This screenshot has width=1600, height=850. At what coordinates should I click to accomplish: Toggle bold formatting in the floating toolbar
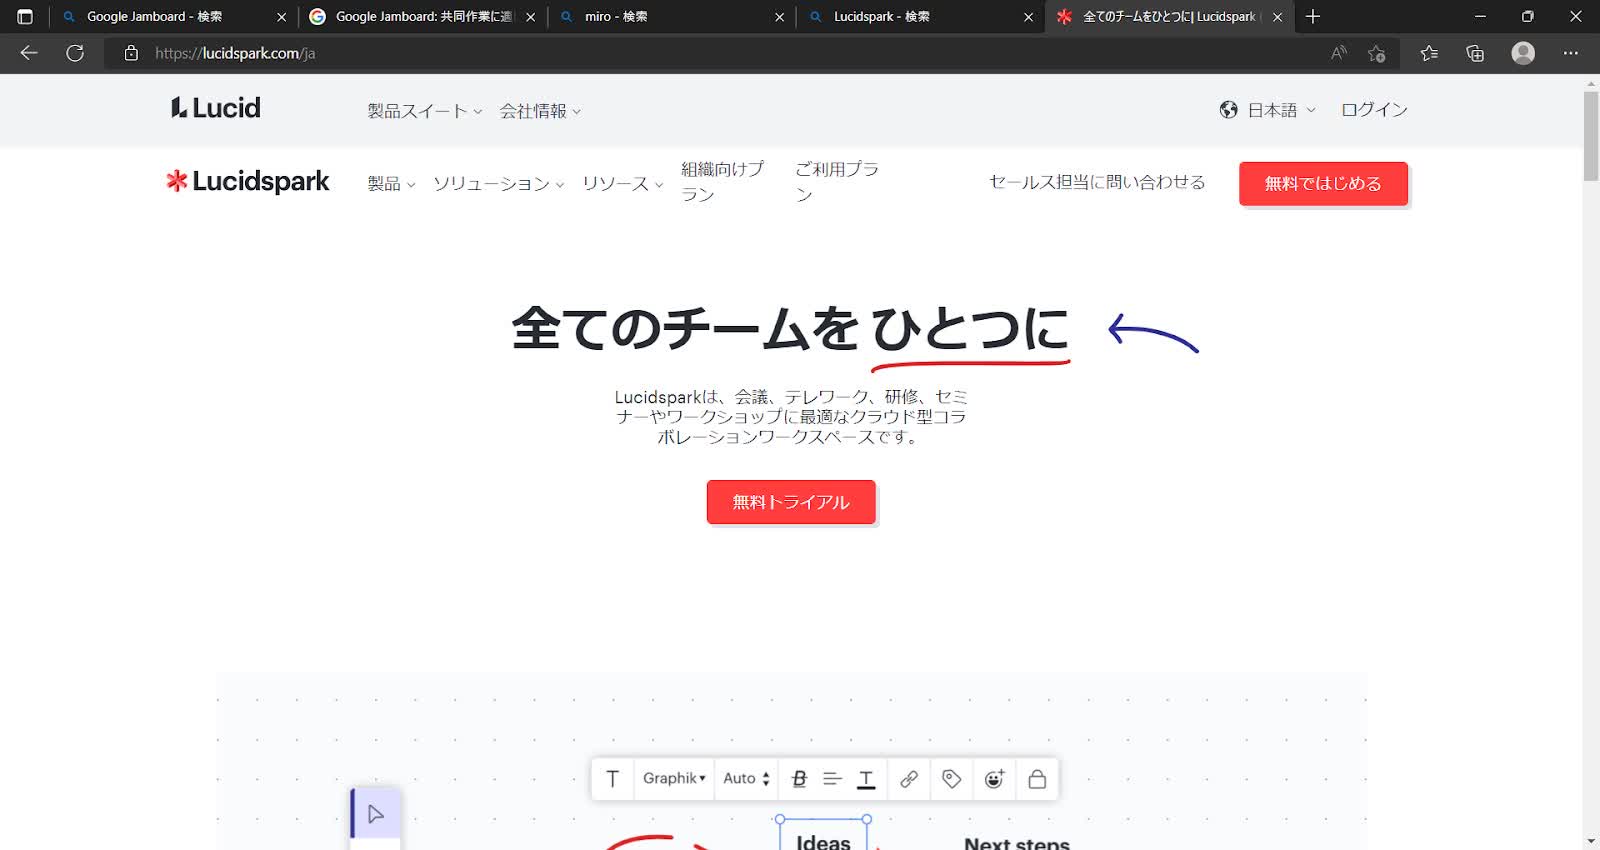[798, 779]
